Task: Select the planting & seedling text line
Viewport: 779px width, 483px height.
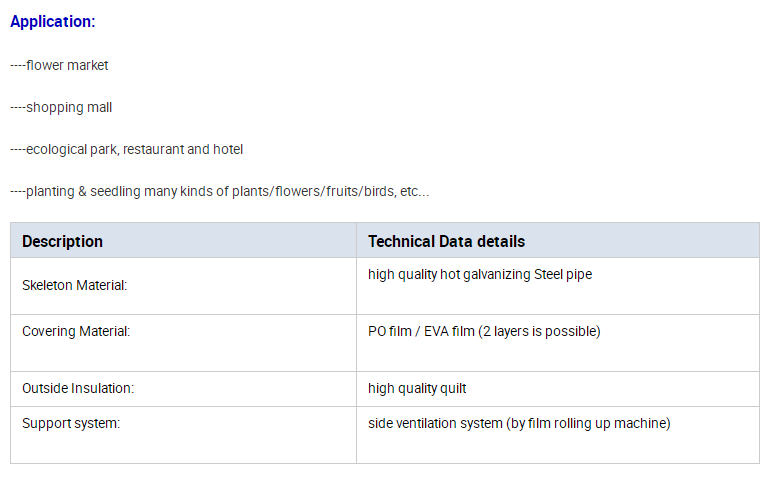Action: pos(220,191)
